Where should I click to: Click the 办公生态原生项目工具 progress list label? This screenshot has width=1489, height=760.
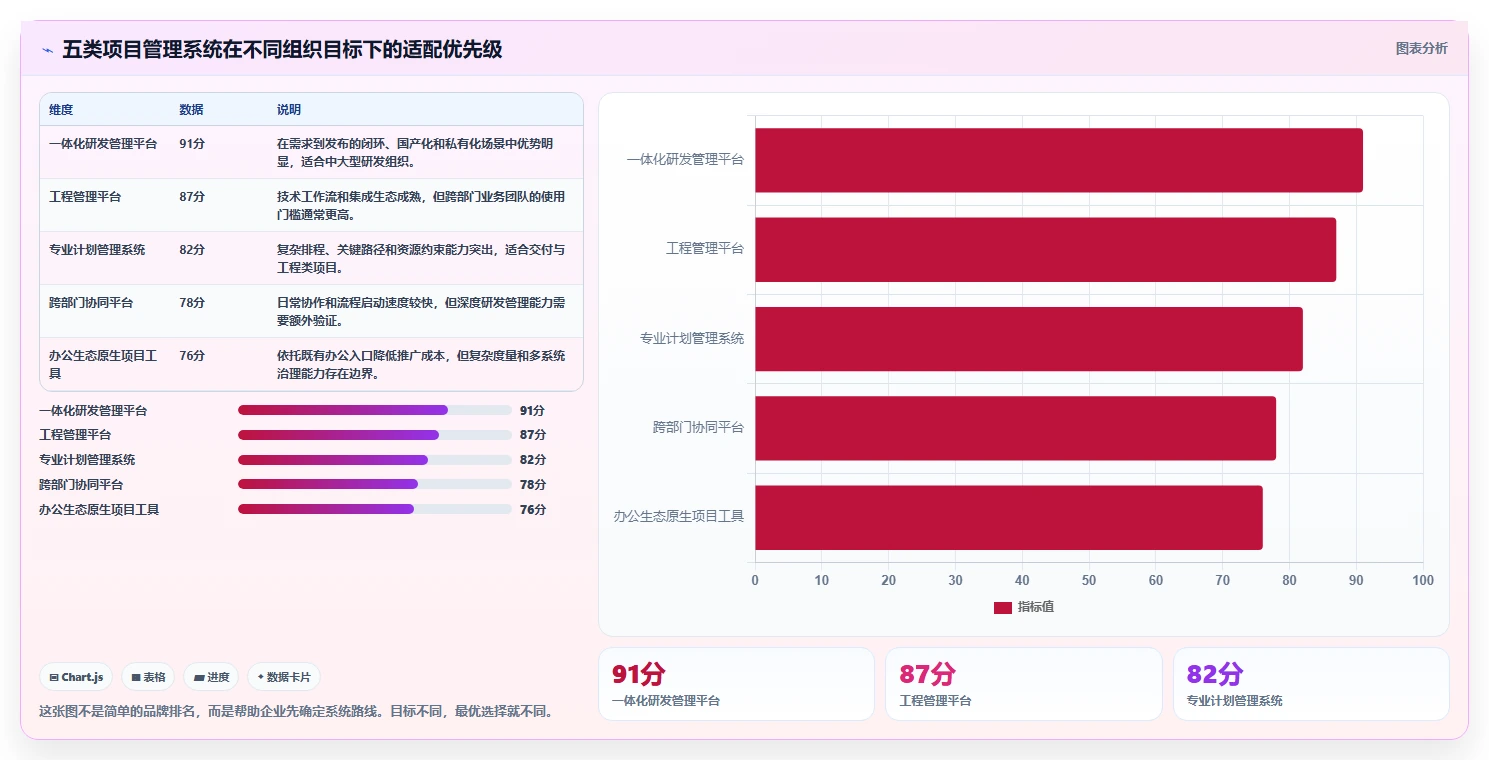(x=99, y=510)
